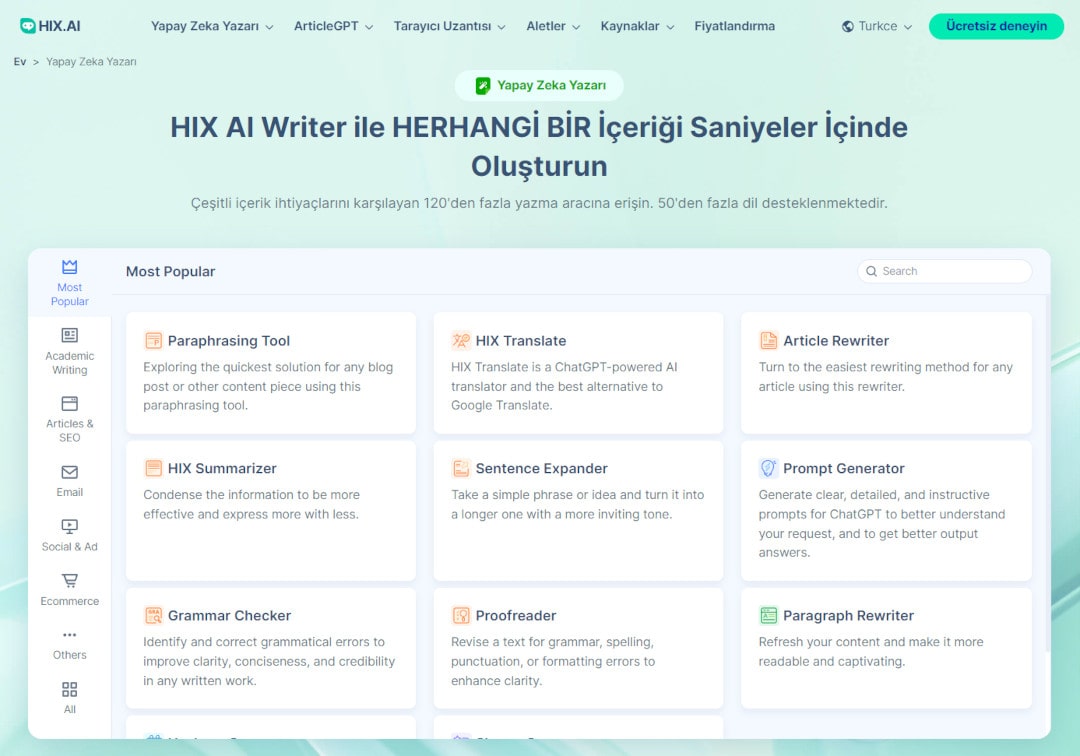The width and height of the screenshot is (1080, 756).
Task: Click the Others three-dots icon
Action: 70,635
